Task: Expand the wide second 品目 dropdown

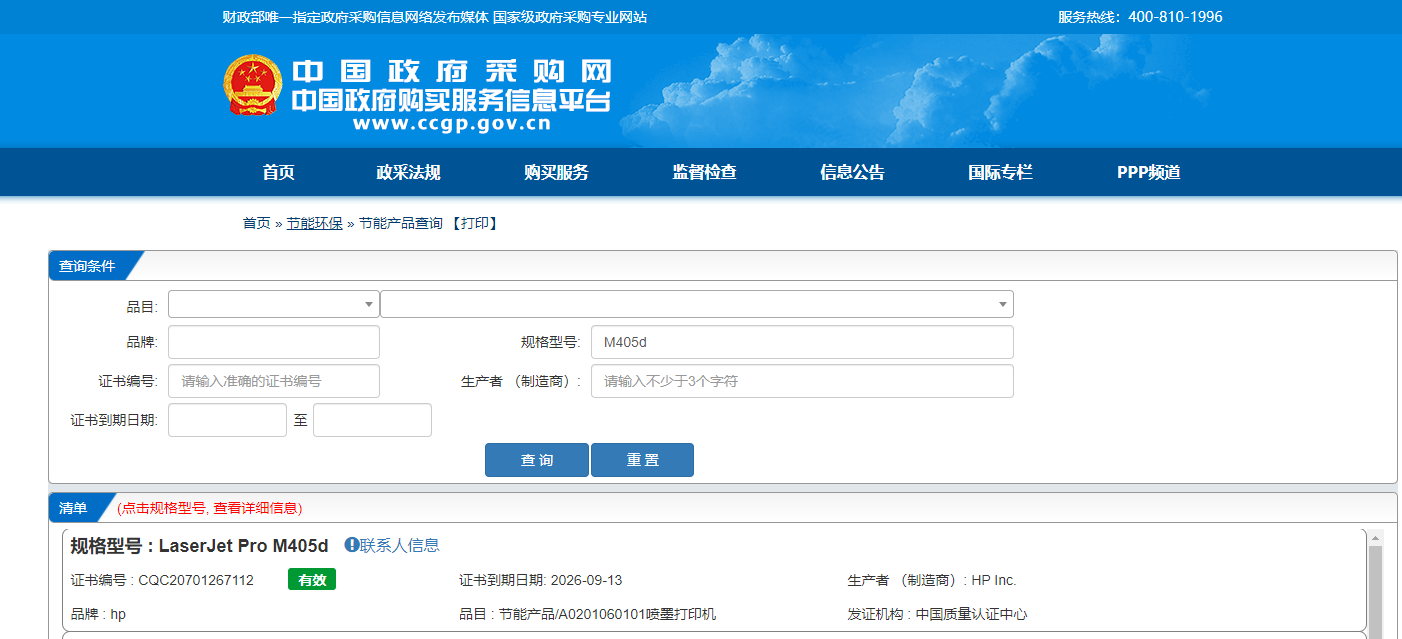Action: tap(696, 304)
